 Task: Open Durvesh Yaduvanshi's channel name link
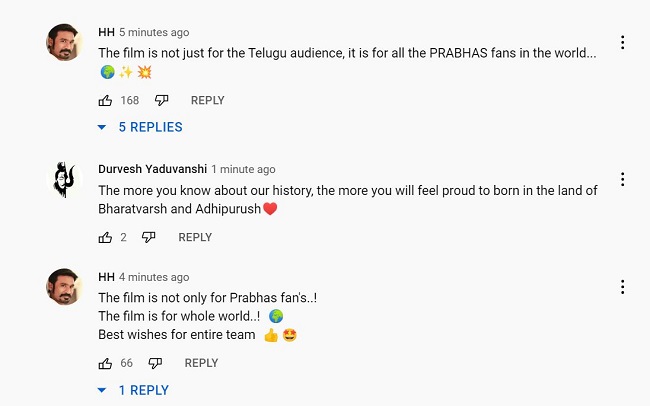151,170
